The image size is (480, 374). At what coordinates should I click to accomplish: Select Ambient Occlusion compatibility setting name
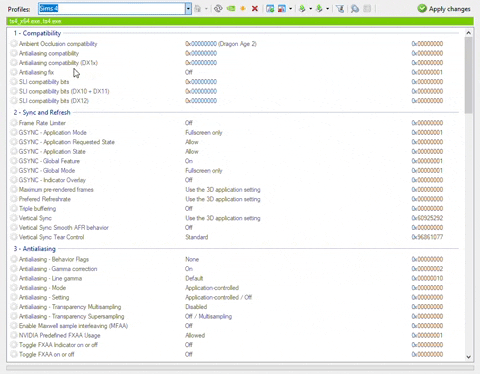[58, 44]
